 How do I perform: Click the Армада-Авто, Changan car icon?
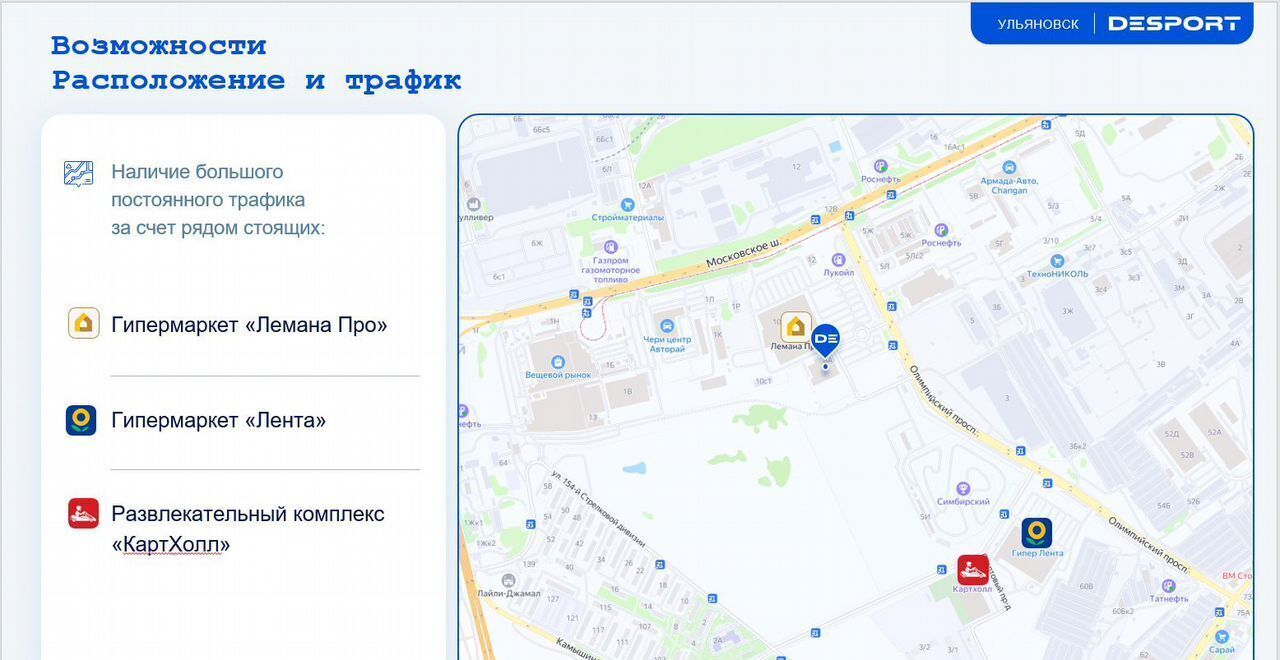1010,167
